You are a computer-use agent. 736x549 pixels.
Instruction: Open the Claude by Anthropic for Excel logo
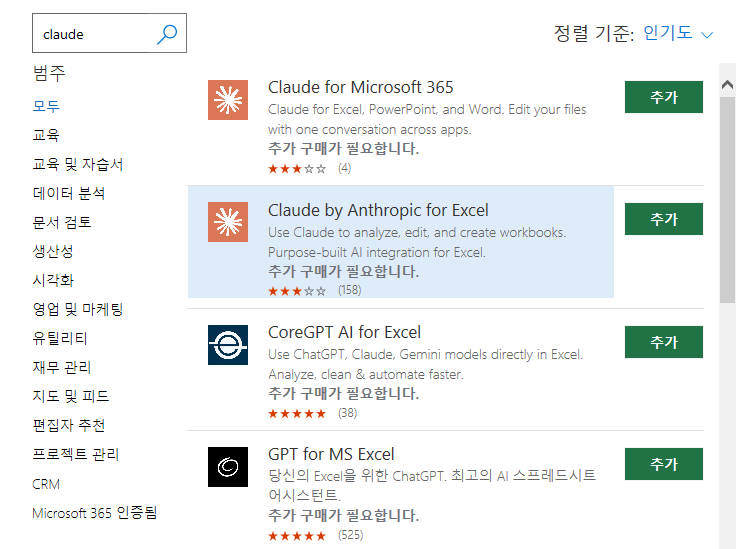tap(228, 222)
